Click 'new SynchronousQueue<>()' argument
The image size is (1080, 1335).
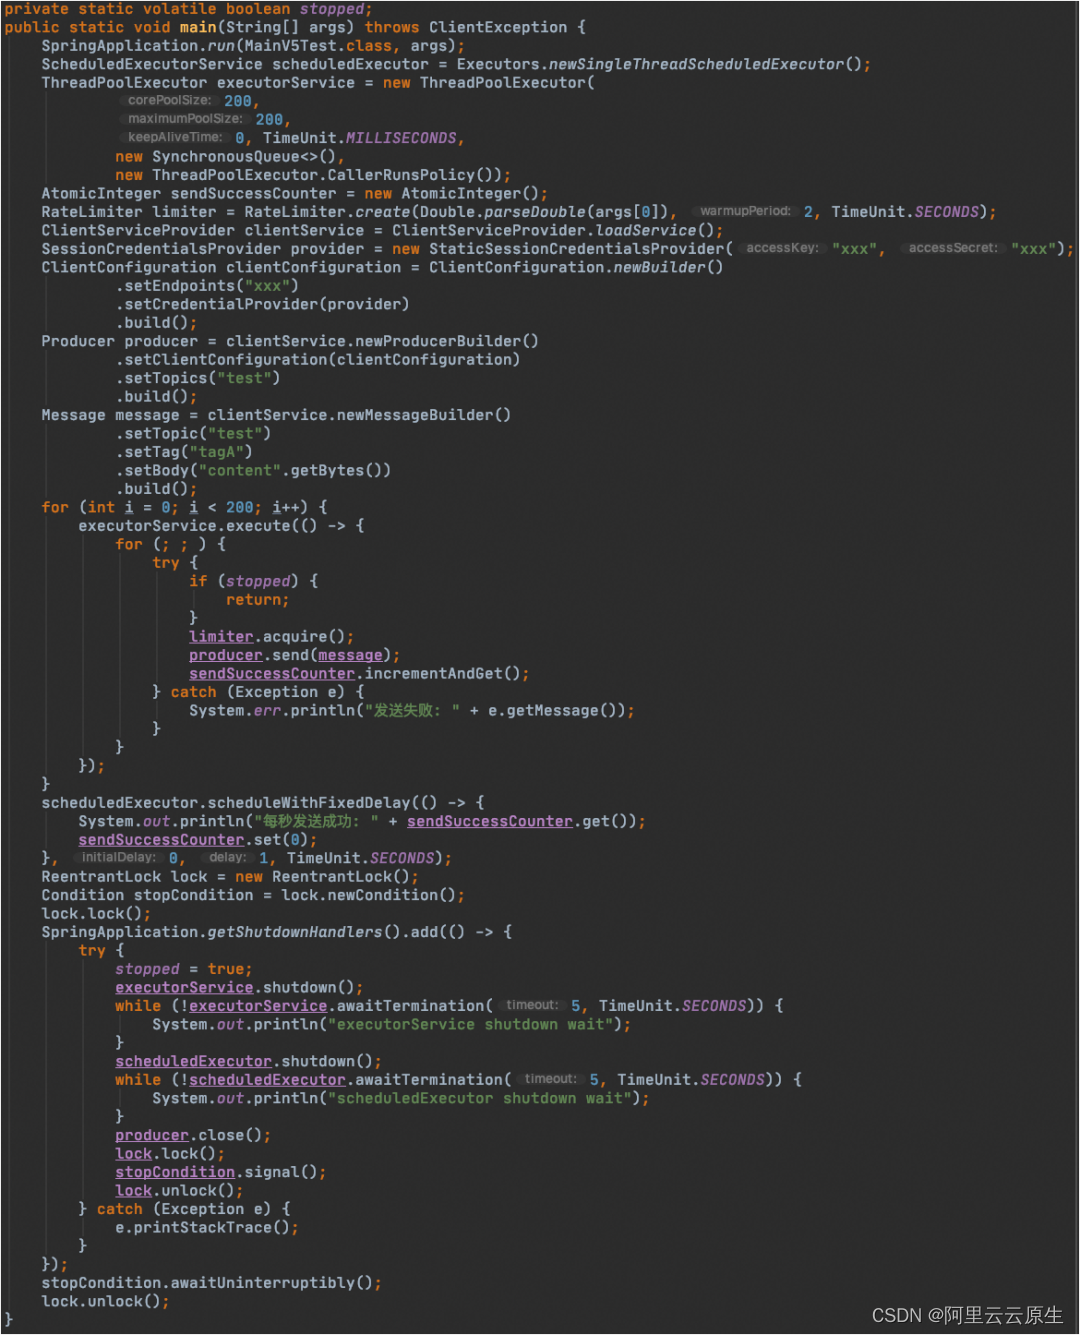[226, 157]
